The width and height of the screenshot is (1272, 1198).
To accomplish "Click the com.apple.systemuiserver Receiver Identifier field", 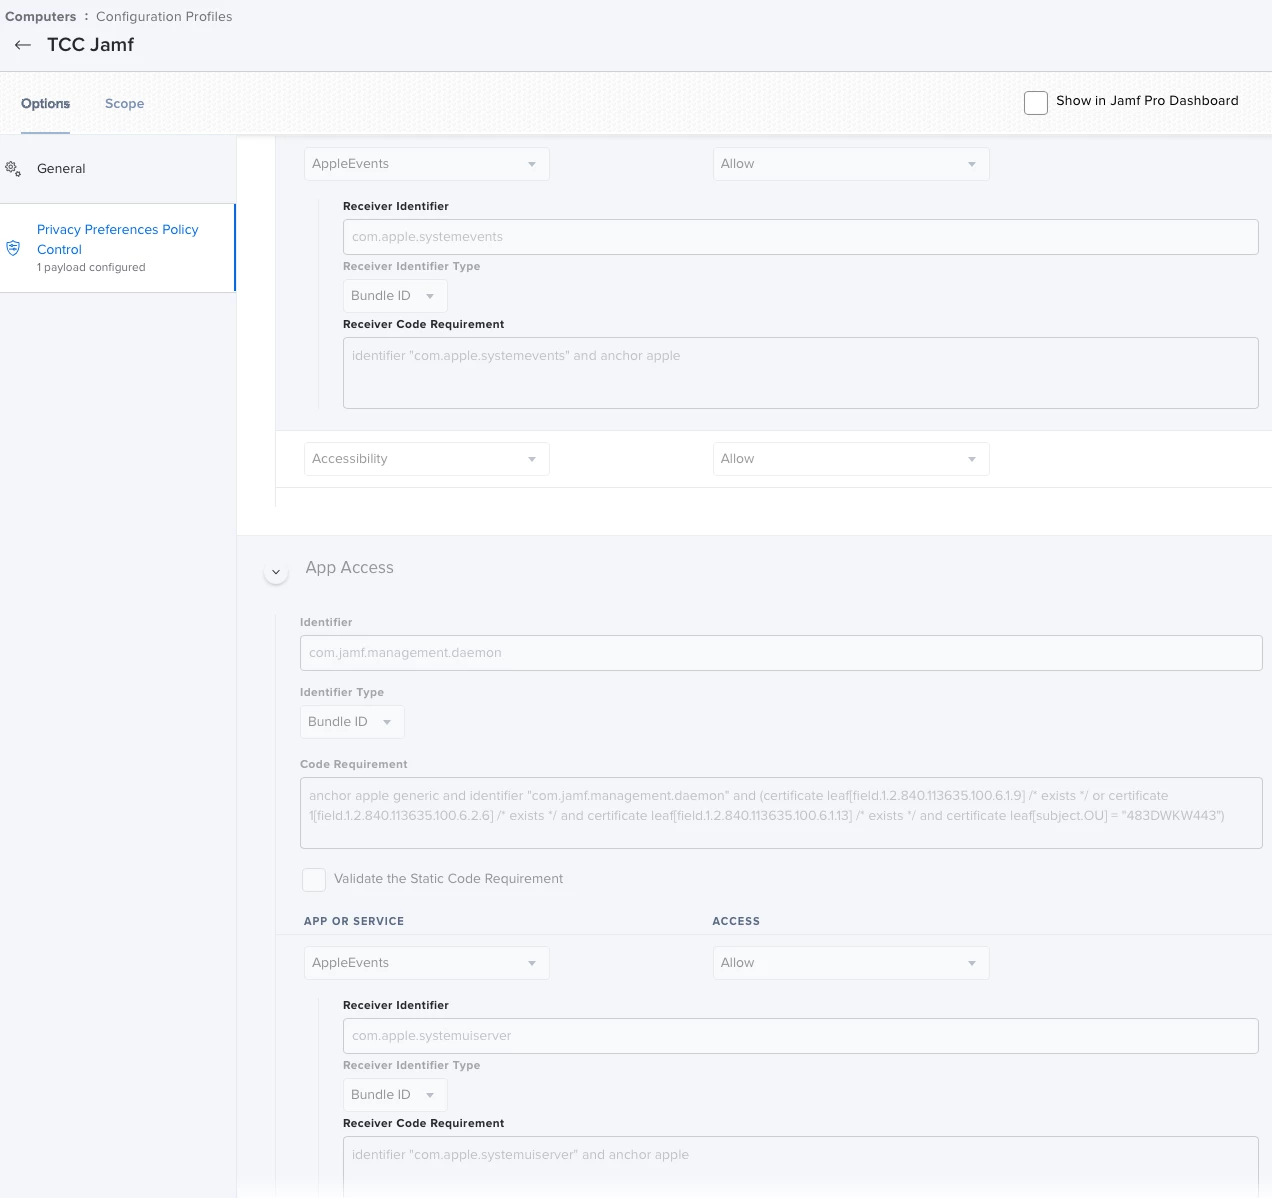I will (800, 1036).
